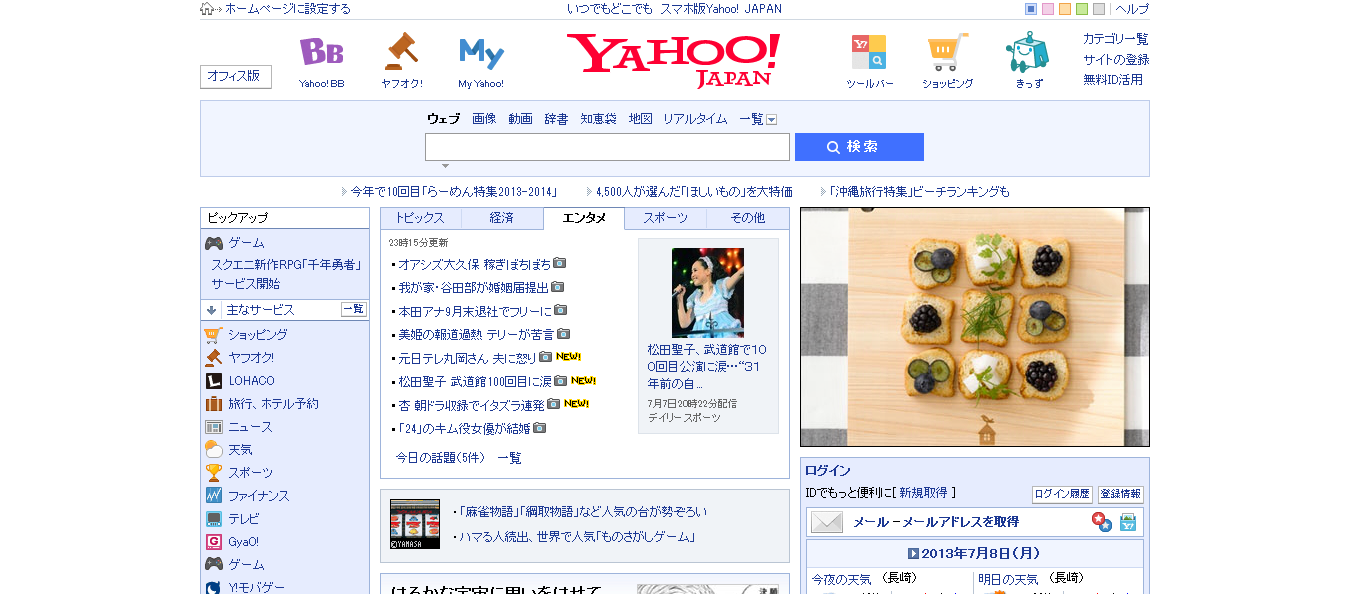Screen dimensions: 1349x594
Task: Open the 今夜の天気 link
Action: pos(841,579)
